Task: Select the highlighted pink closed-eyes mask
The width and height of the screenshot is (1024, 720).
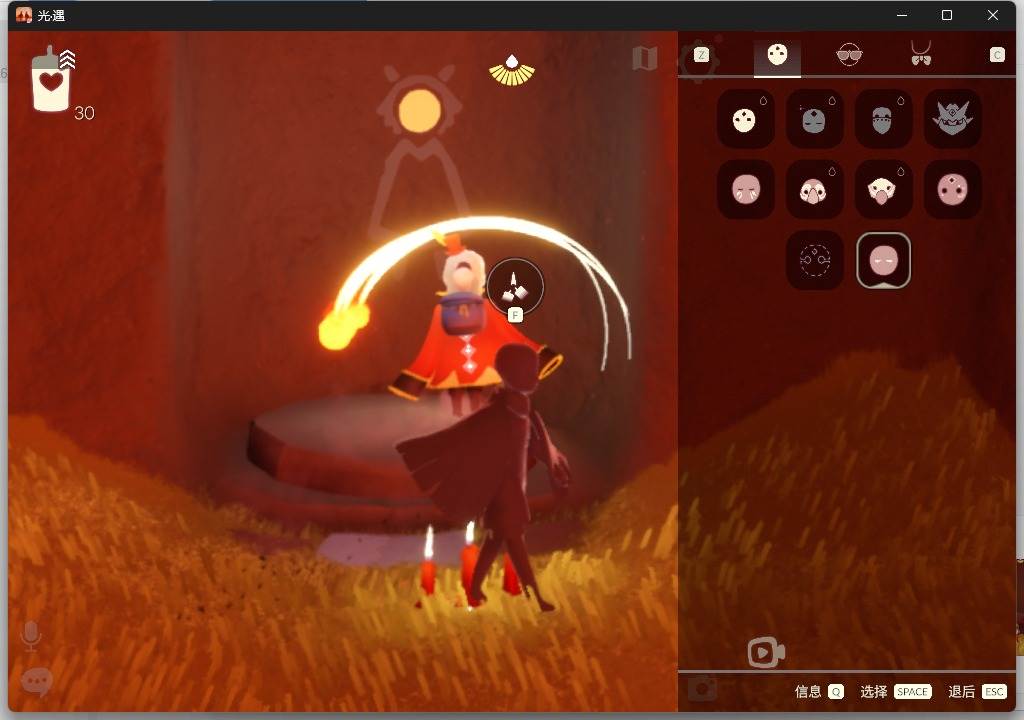Action: tap(883, 260)
